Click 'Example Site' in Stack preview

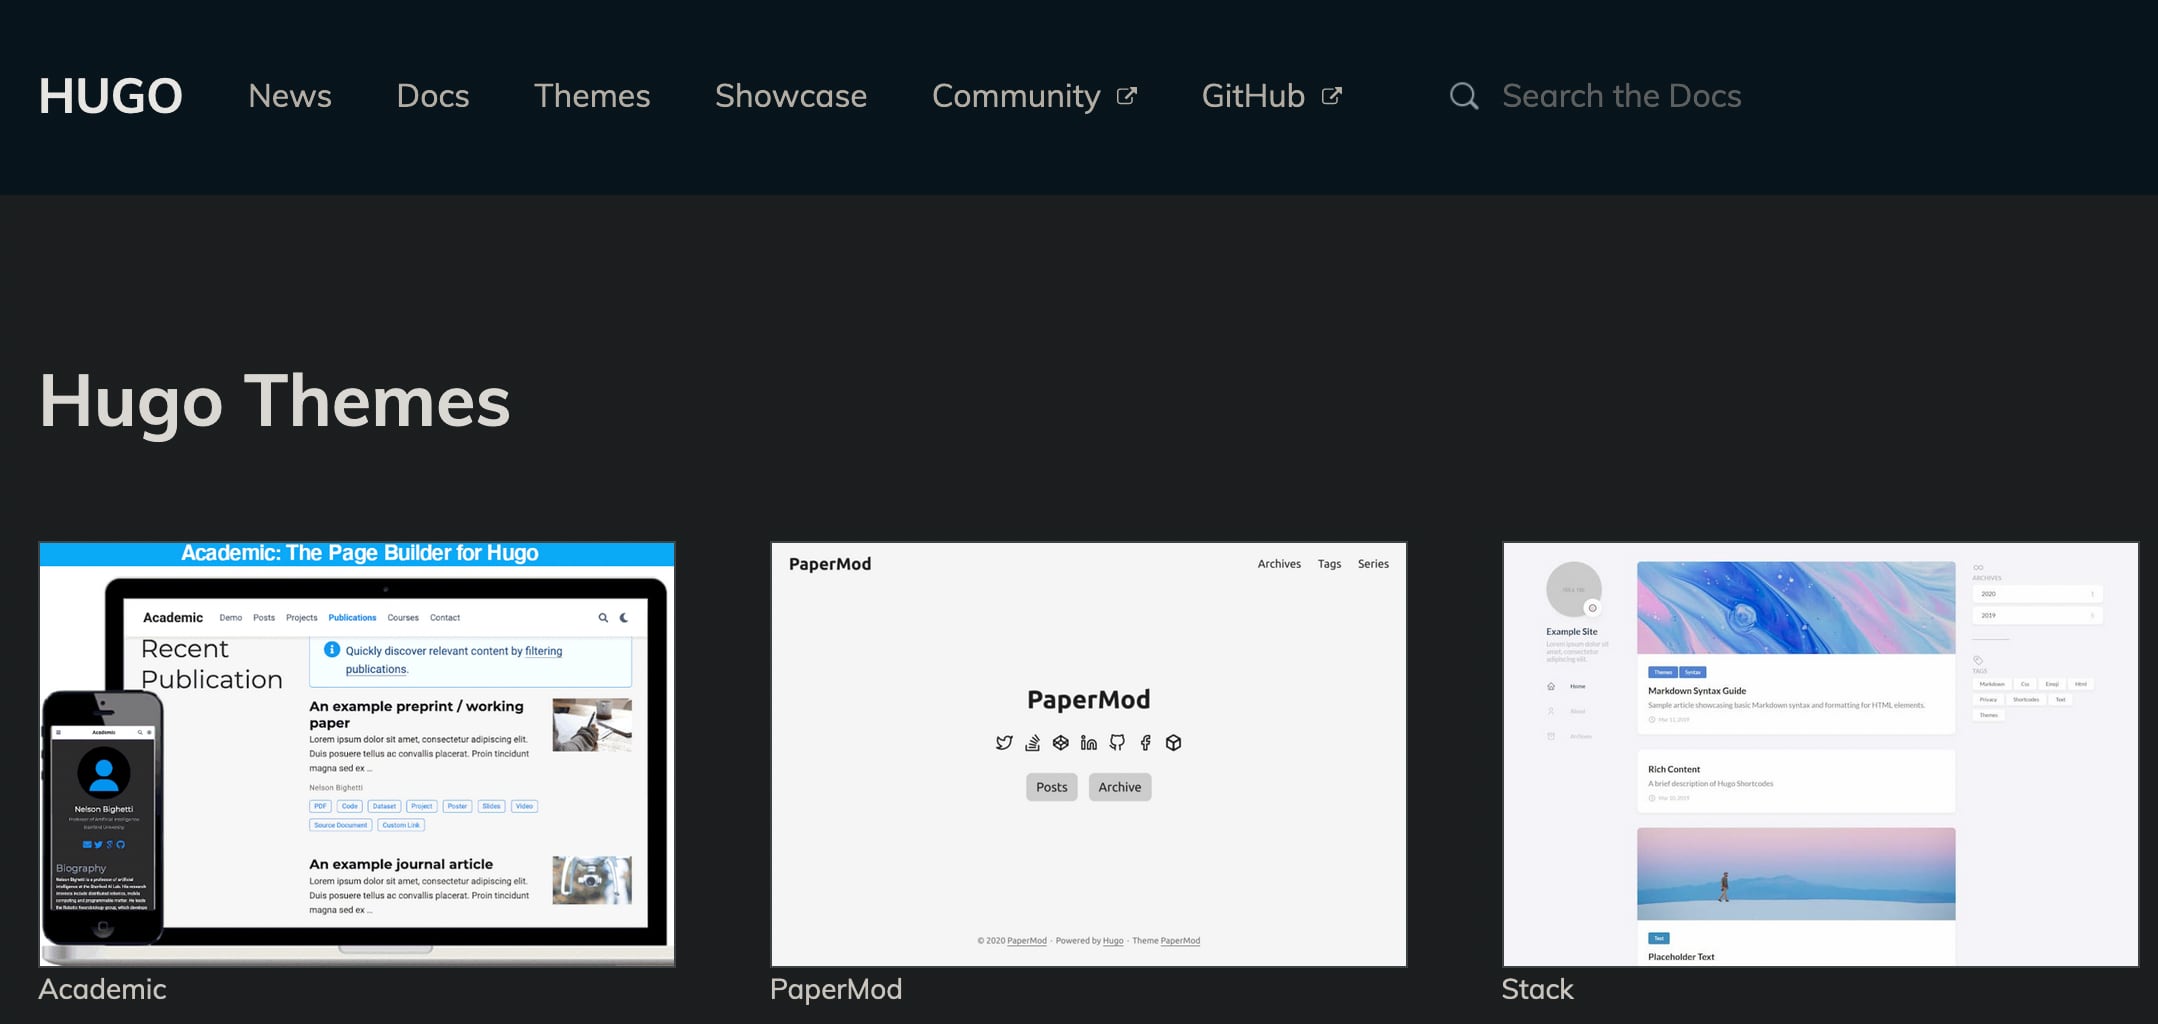1571,632
